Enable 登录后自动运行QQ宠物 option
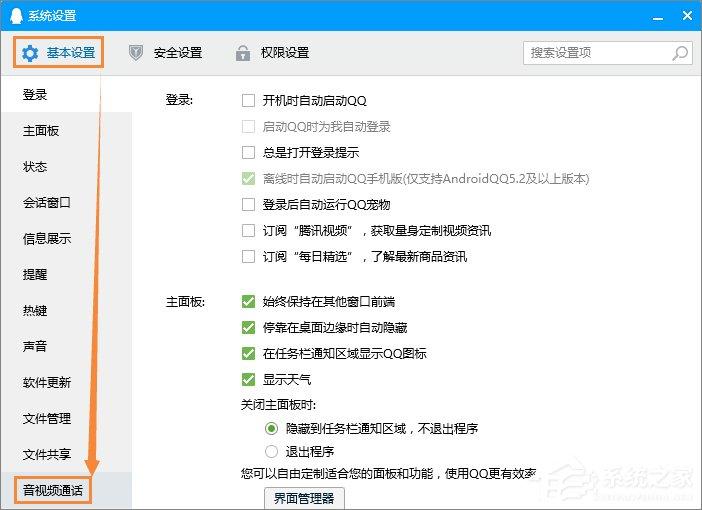 tap(248, 204)
